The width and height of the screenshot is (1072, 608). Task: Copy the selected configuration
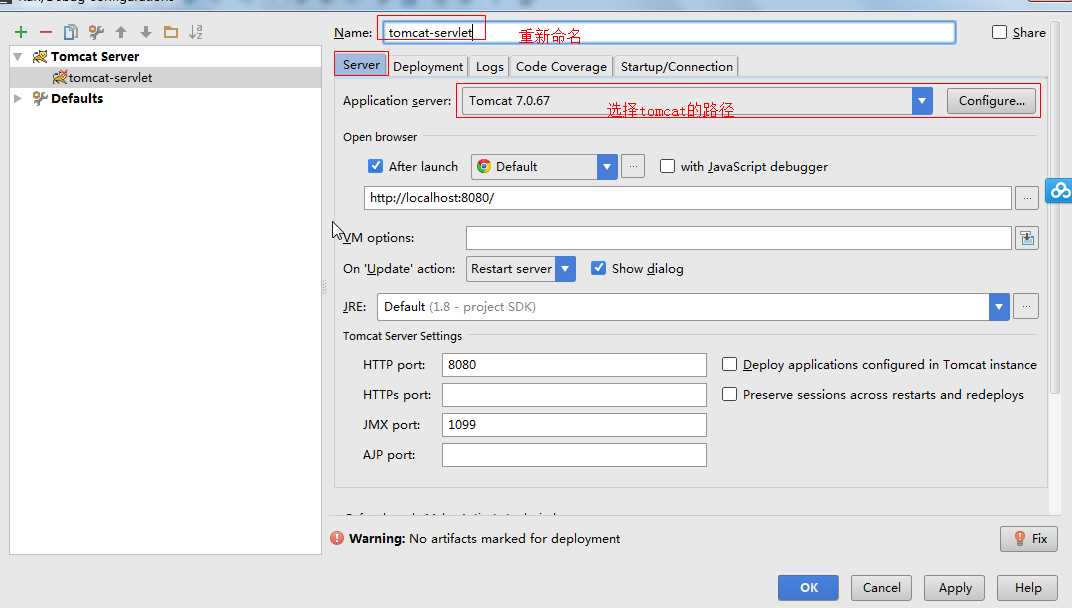coord(70,32)
